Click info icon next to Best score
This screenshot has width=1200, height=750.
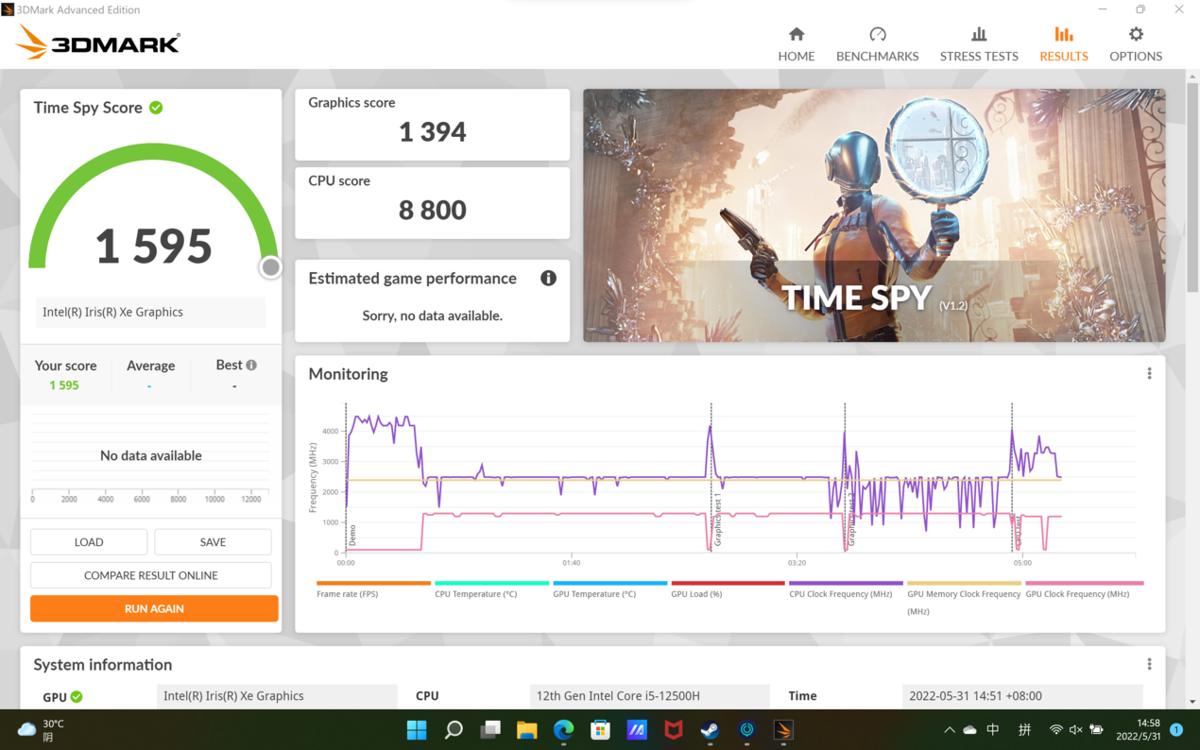point(251,365)
